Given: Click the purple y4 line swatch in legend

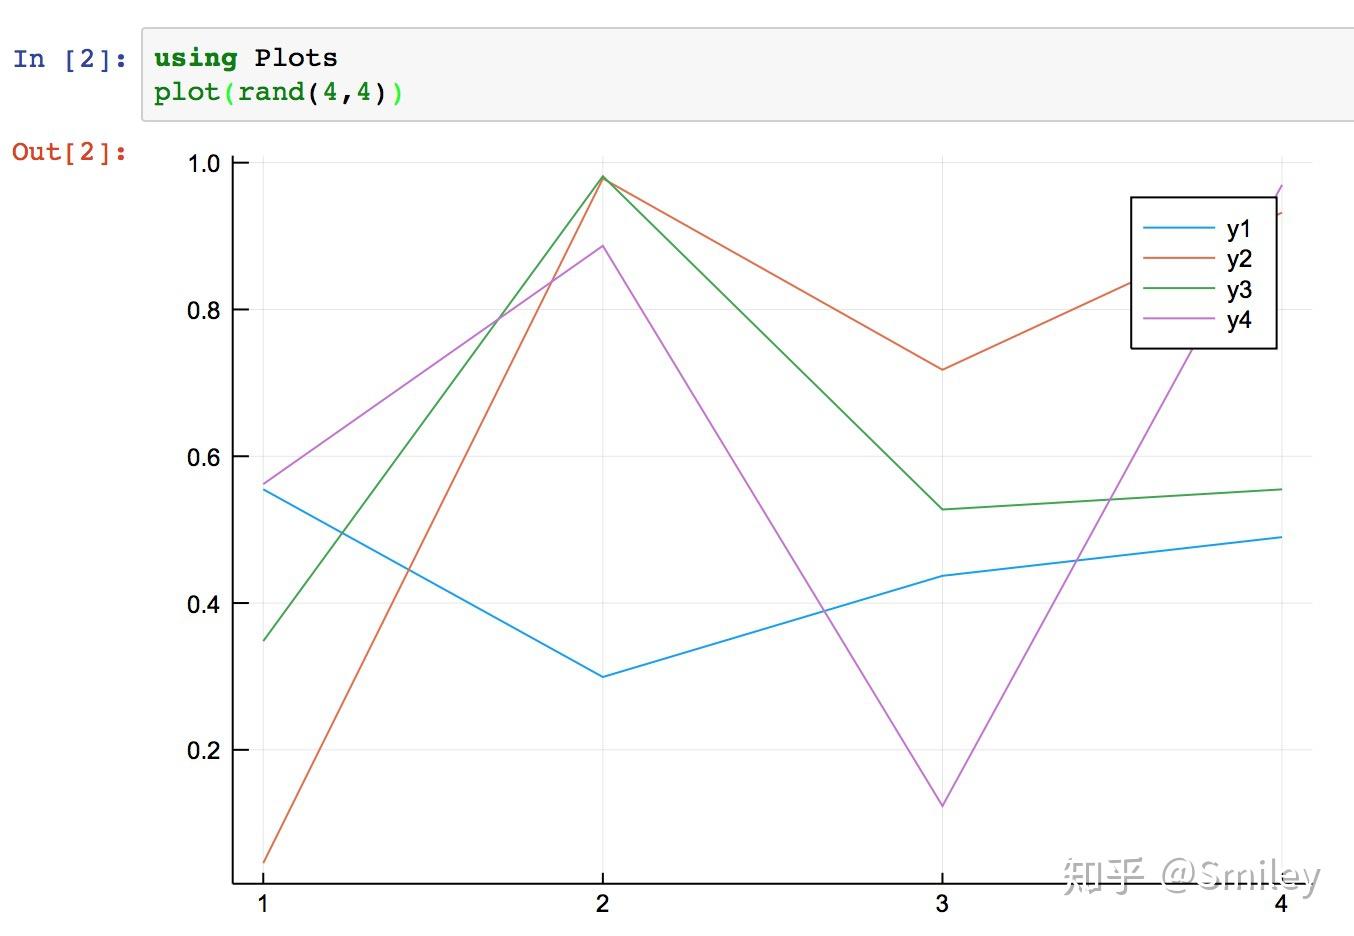Looking at the screenshot, I should 1179,319.
